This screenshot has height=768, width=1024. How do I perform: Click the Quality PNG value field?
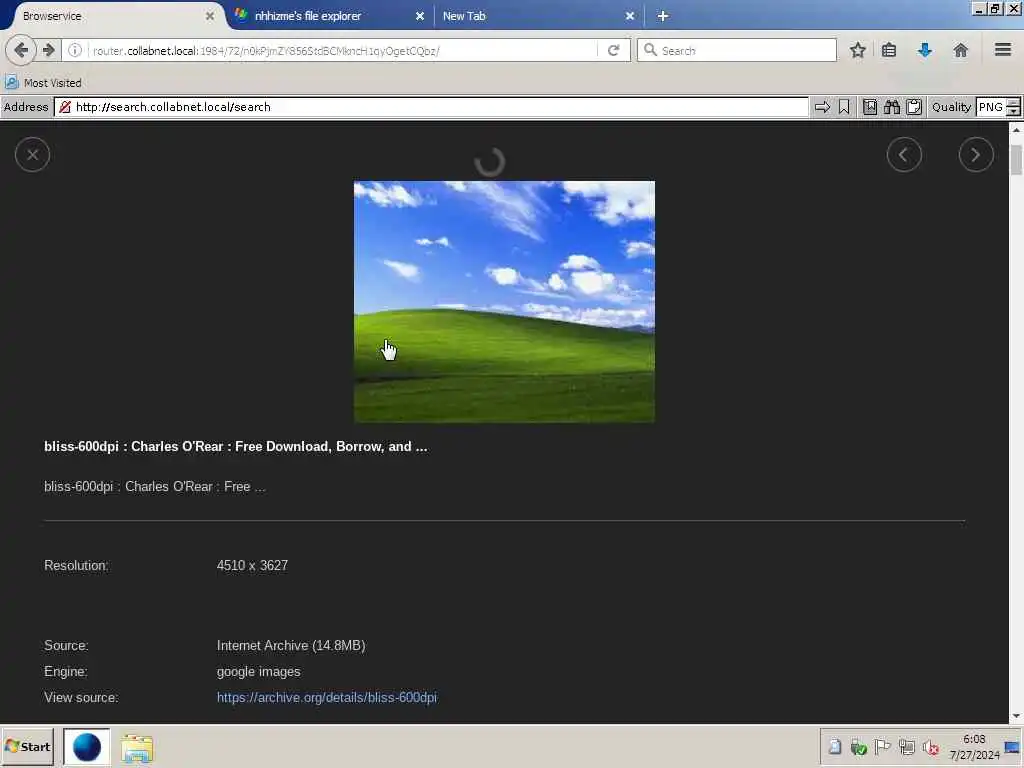(x=991, y=107)
